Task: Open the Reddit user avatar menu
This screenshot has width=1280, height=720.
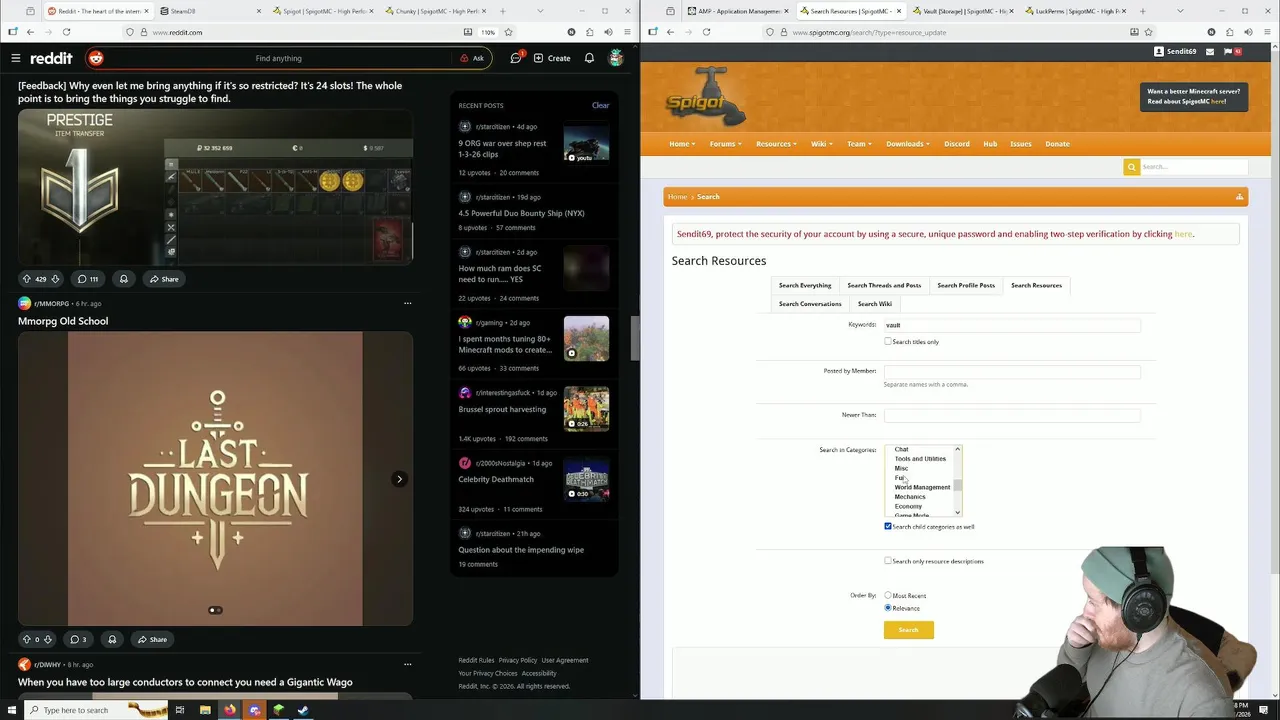Action: pos(616,58)
